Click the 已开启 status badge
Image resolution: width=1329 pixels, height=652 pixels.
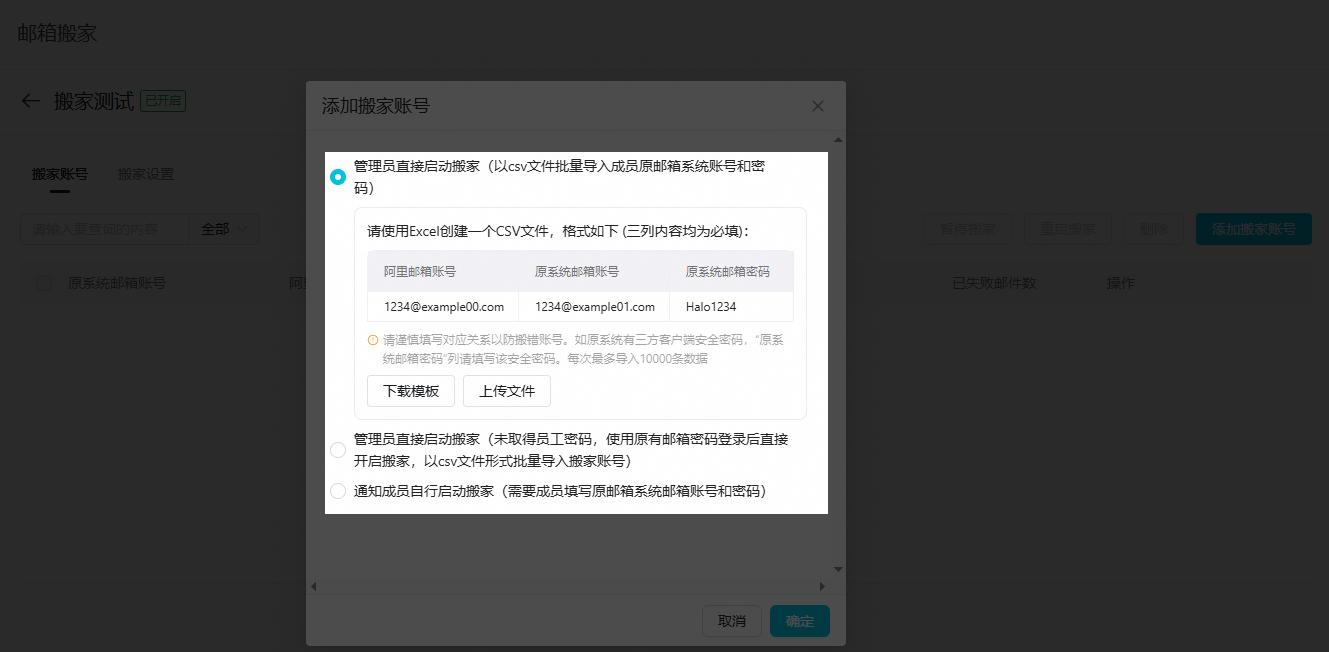tap(163, 101)
